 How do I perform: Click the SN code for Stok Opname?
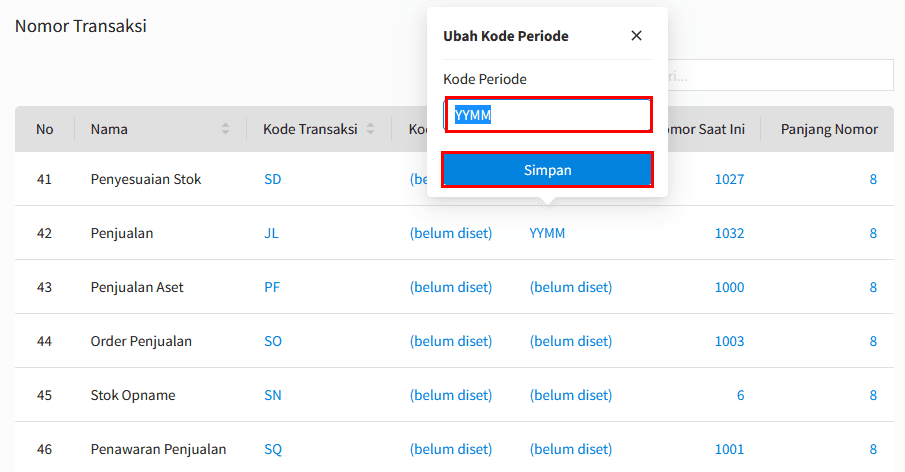pos(273,395)
